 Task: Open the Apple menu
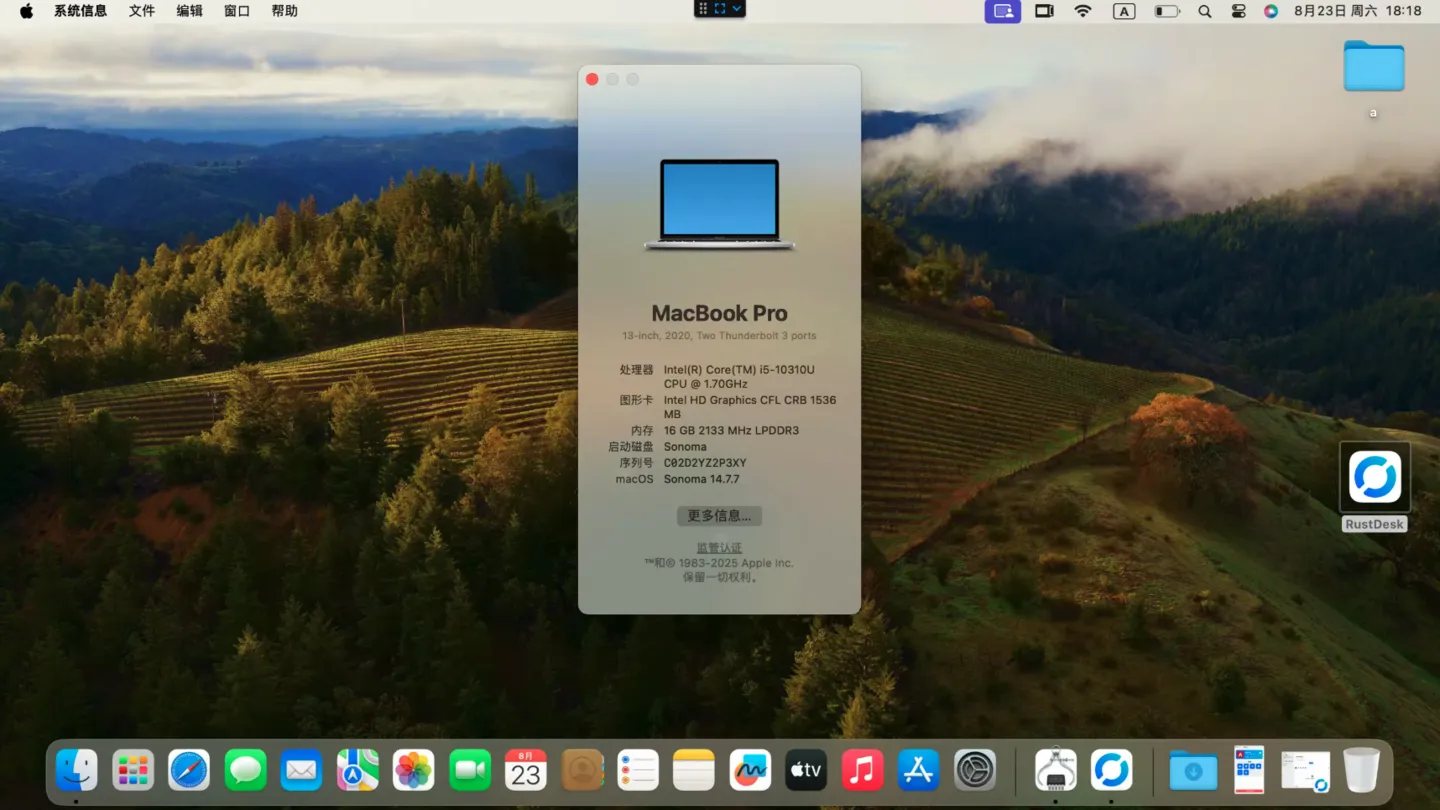[26, 11]
